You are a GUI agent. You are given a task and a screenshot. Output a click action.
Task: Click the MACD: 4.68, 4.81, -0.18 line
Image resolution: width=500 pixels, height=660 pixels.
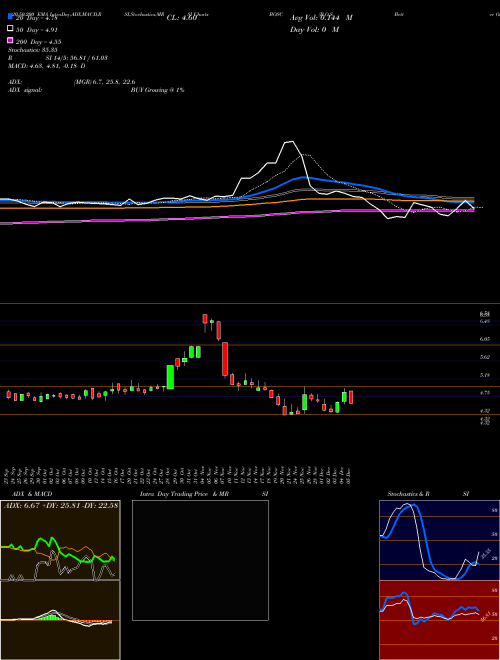pos(47,66)
